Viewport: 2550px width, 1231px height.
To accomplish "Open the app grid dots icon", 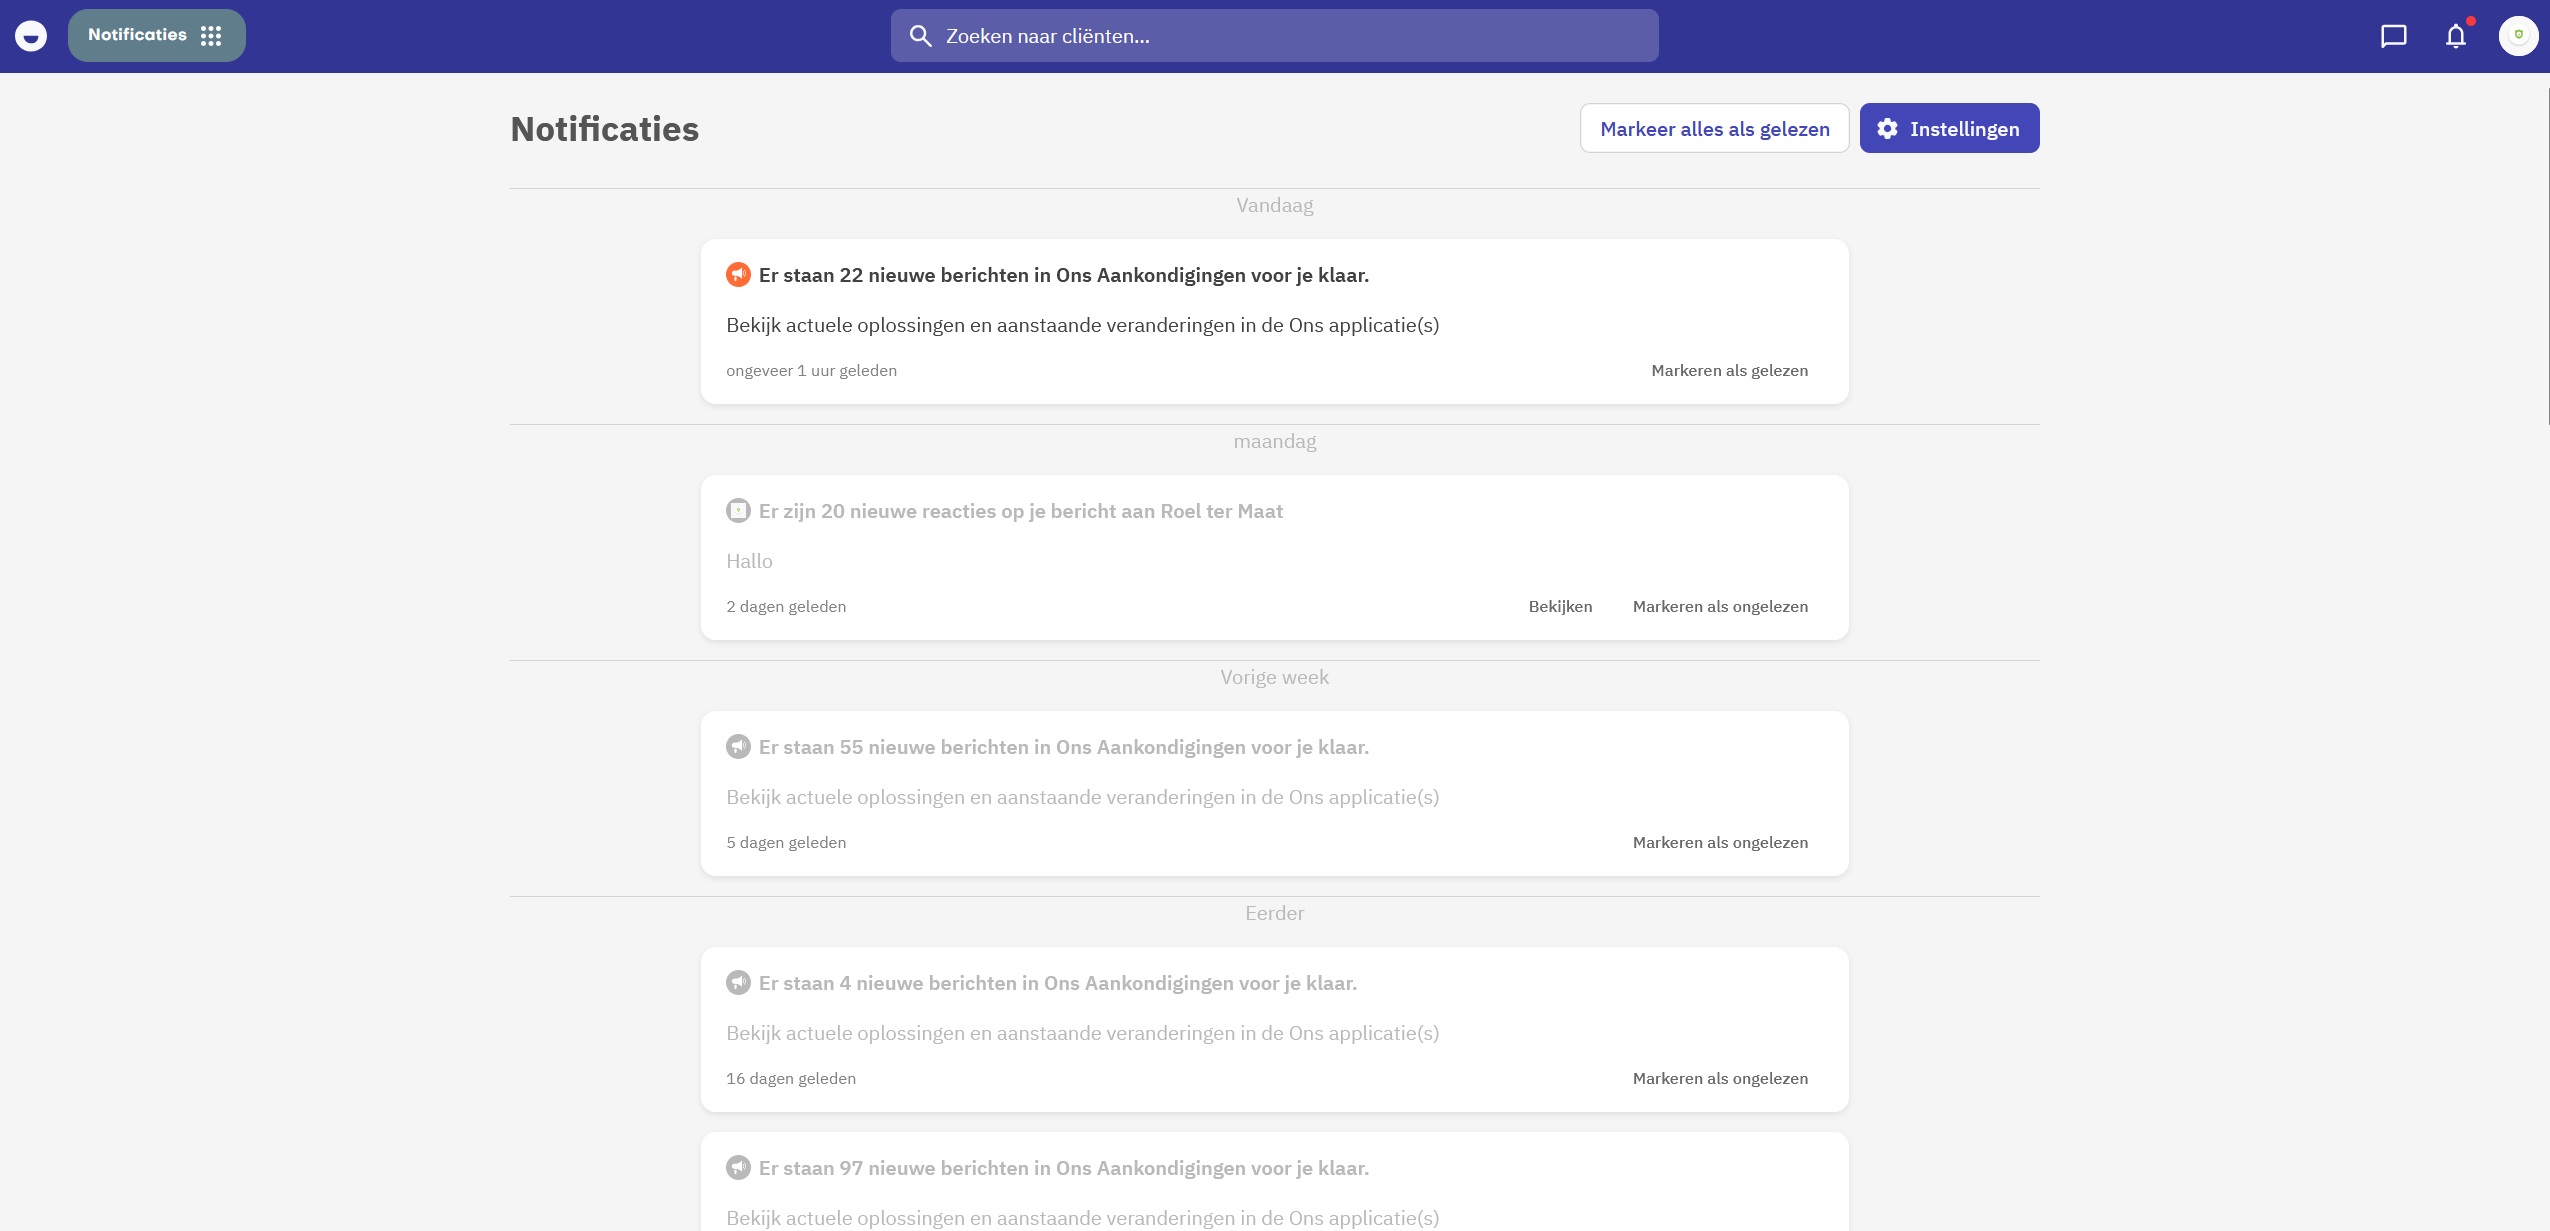I will click(x=211, y=36).
